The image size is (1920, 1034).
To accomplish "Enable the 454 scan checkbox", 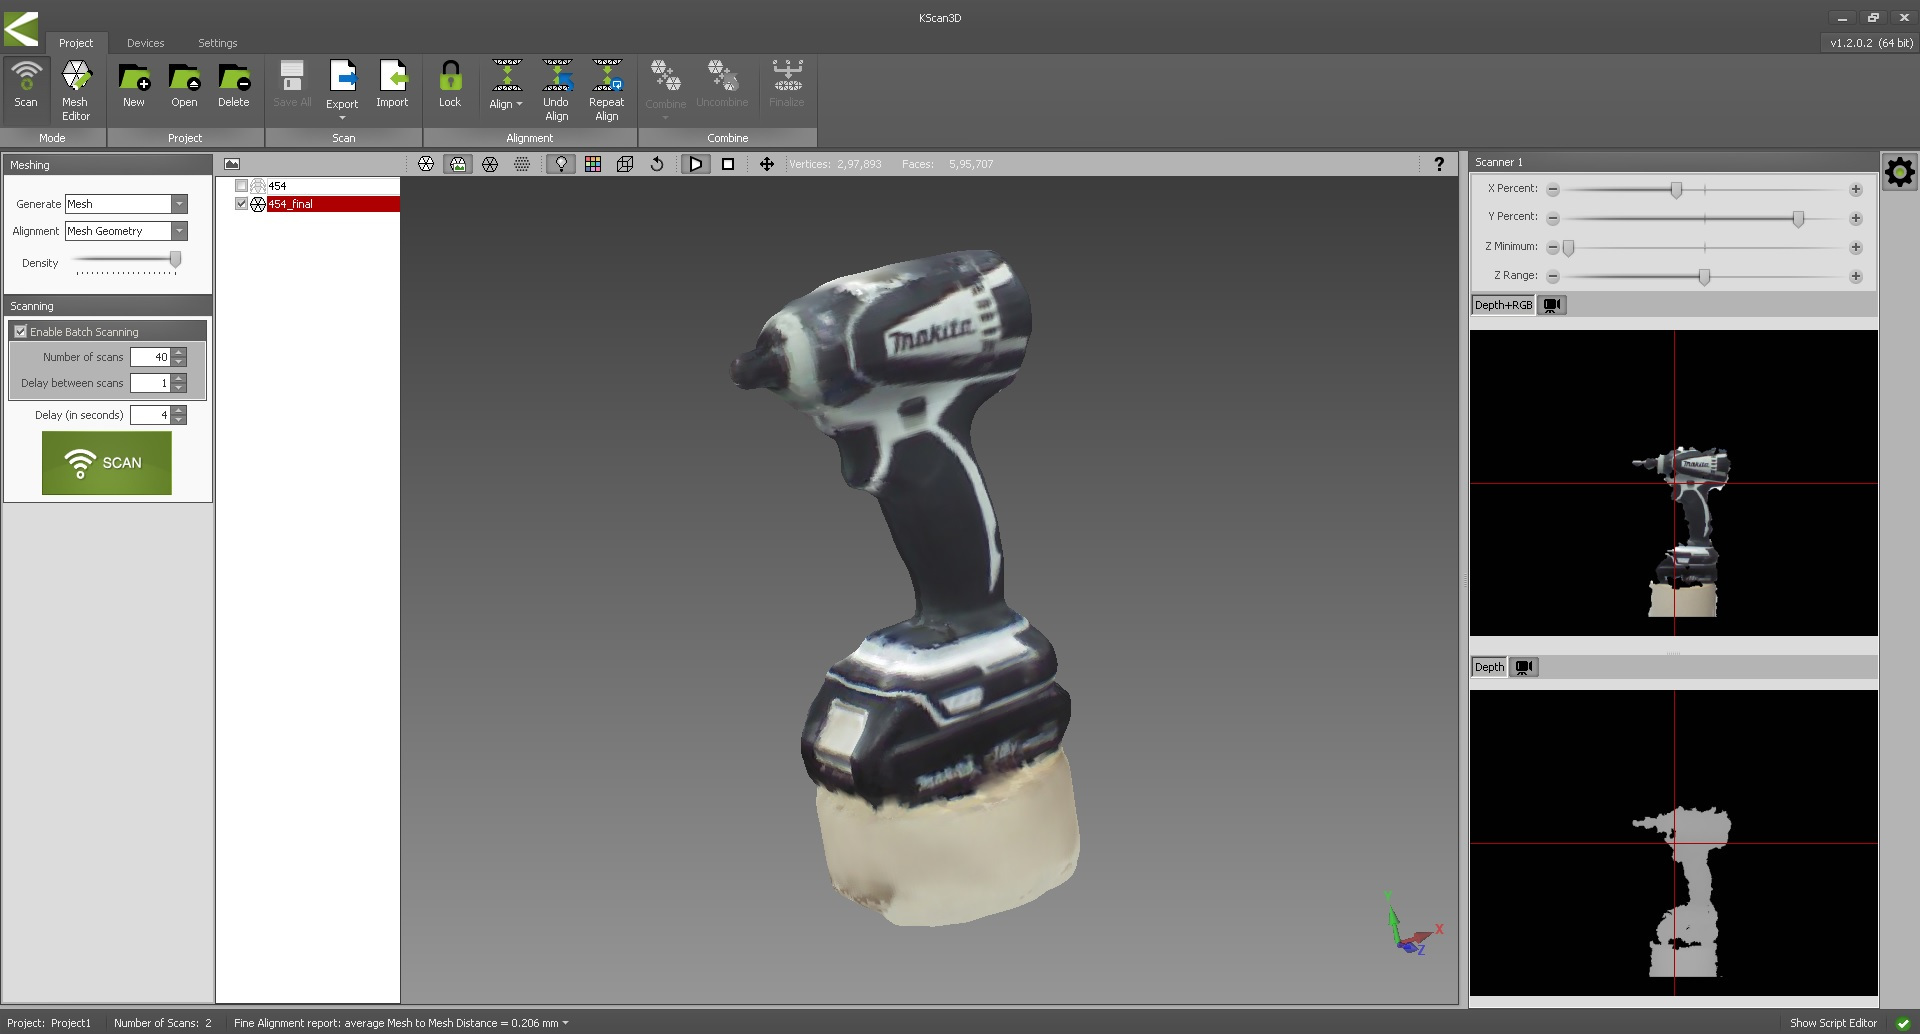I will click(x=241, y=186).
